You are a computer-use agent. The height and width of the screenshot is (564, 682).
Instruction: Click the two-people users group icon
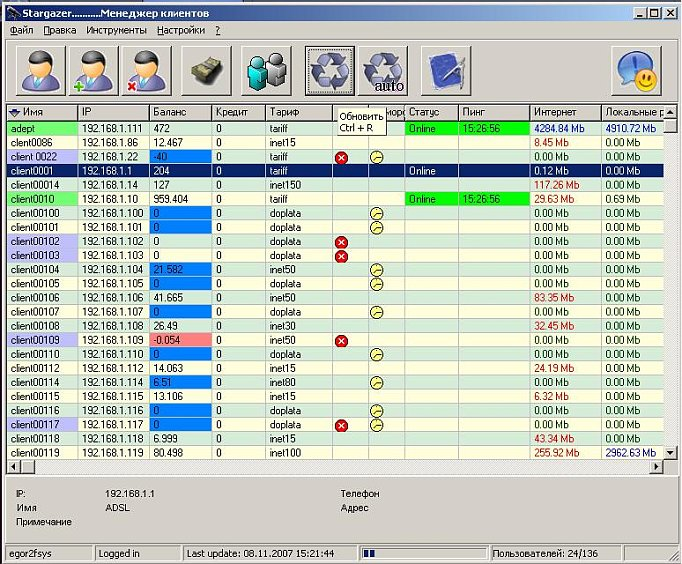[x=267, y=70]
